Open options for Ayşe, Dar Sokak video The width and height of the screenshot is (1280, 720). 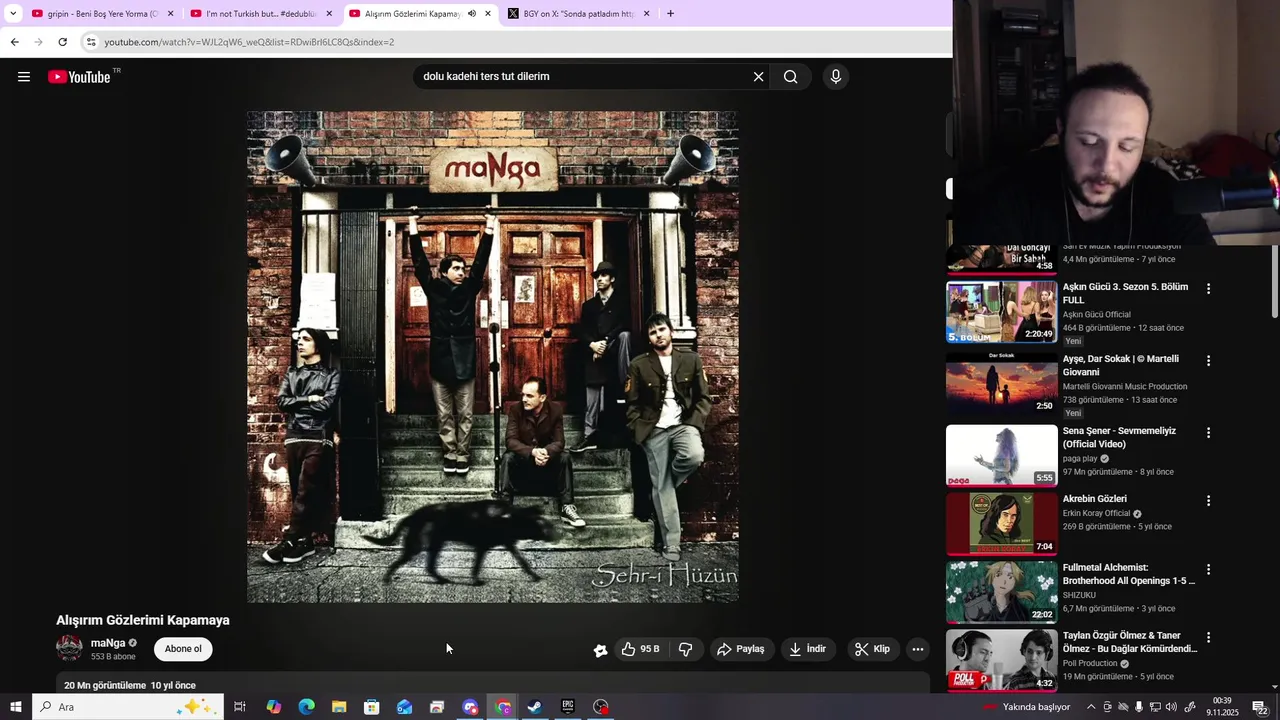[1208, 360]
